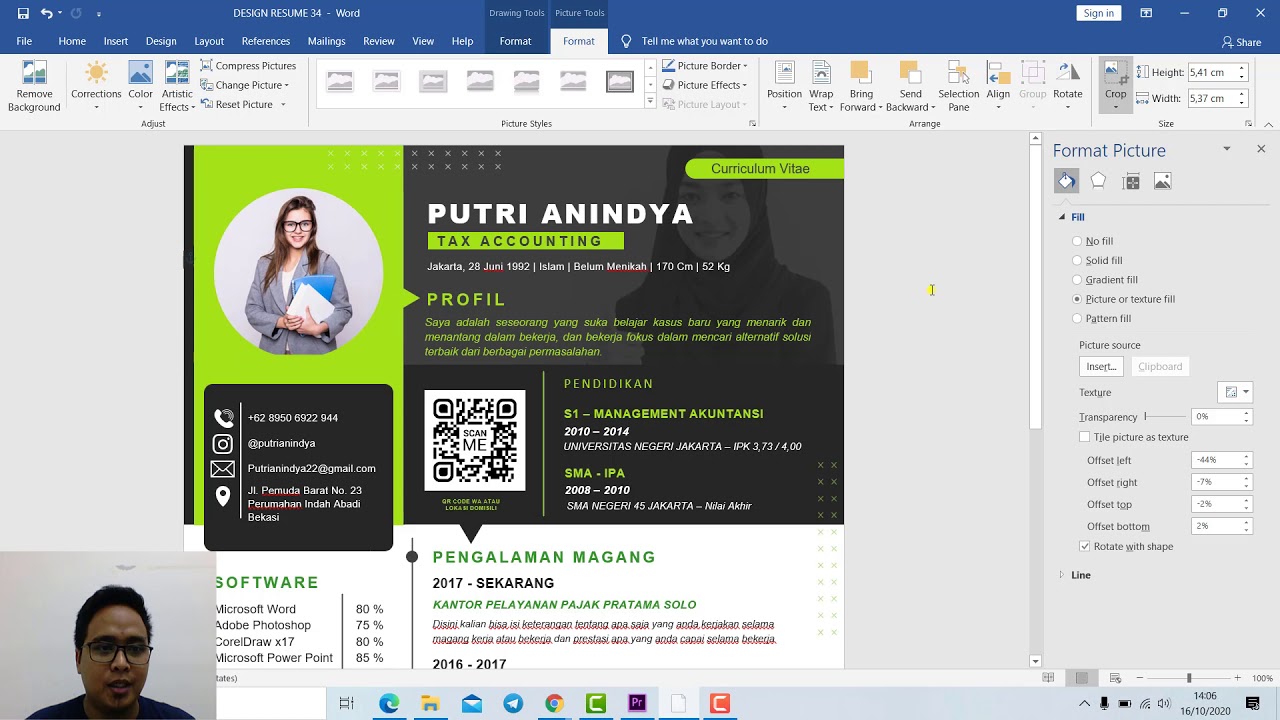The height and width of the screenshot is (720, 1280).
Task: Open the Color adjustment tool
Action: [x=140, y=86]
